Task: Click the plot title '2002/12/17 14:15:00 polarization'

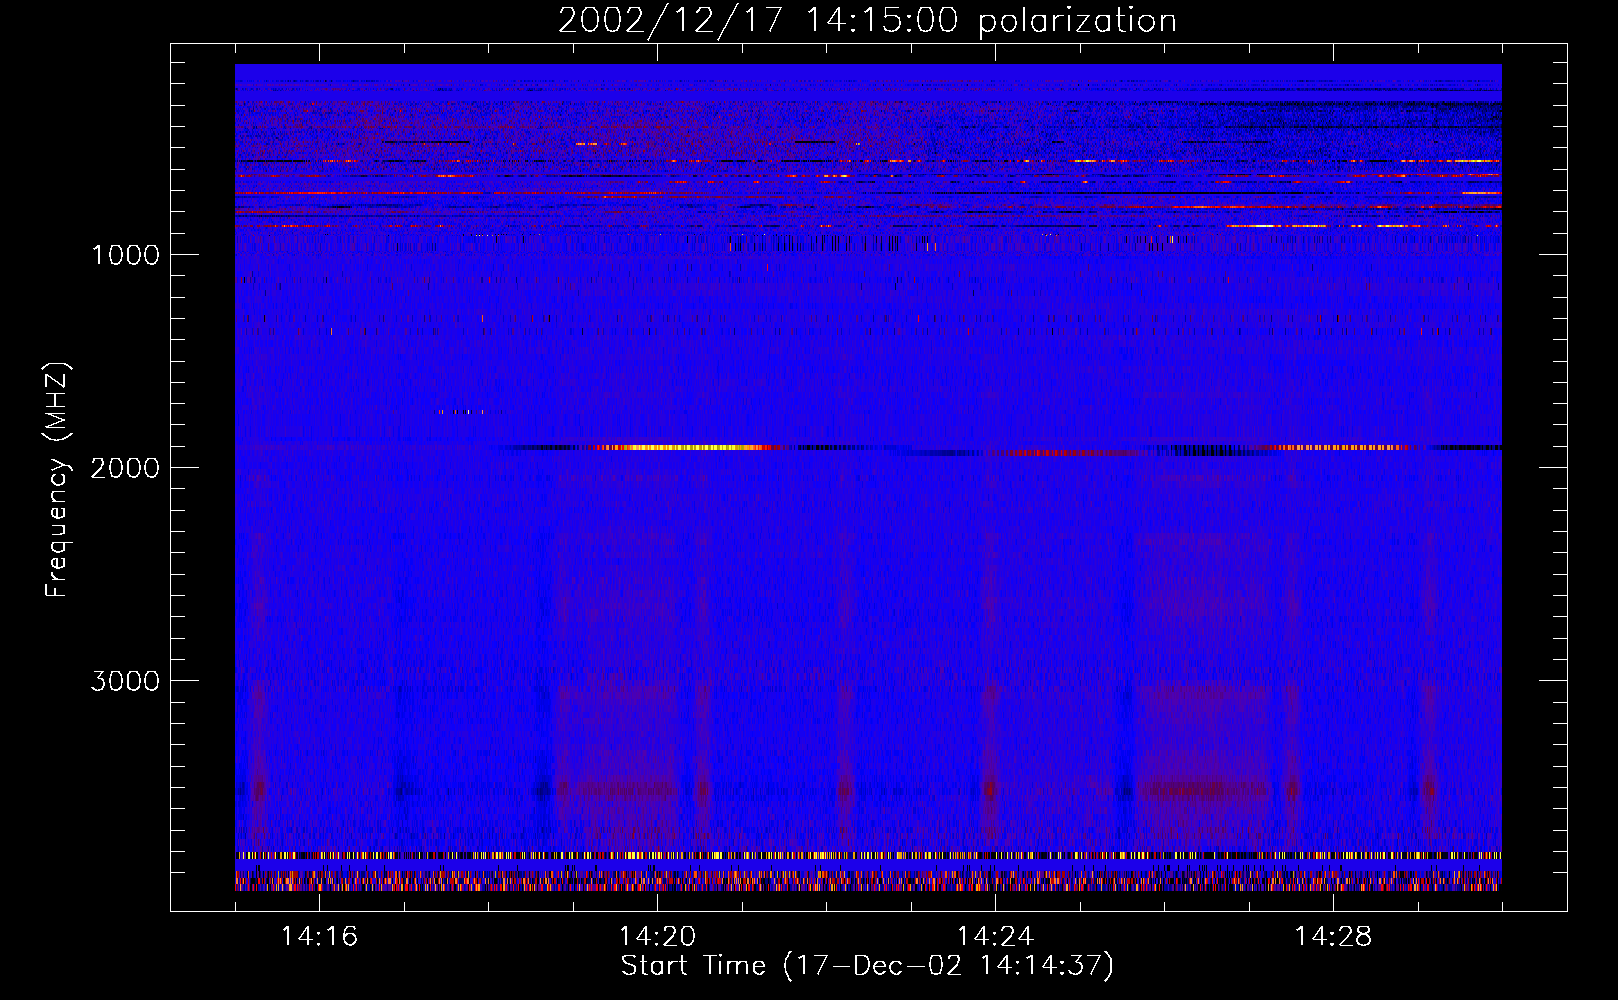Action: point(867,21)
